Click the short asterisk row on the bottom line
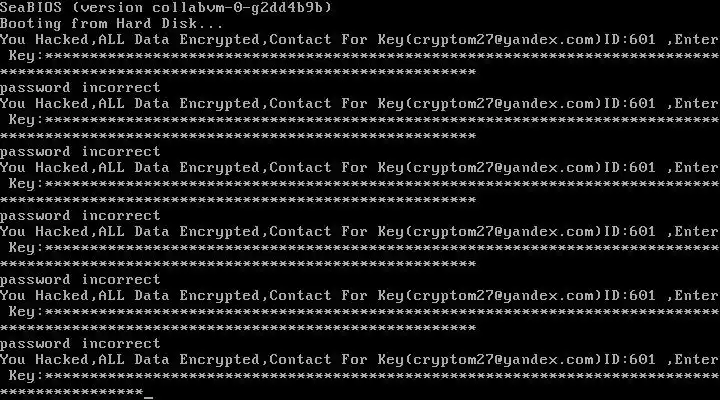Image resolution: width=720 pixels, height=400 pixels. 72,392
